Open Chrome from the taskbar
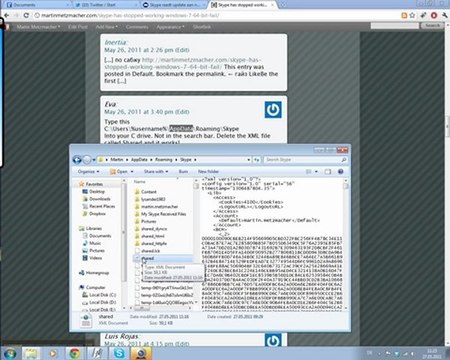The image size is (450, 360). [x=74, y=353]
